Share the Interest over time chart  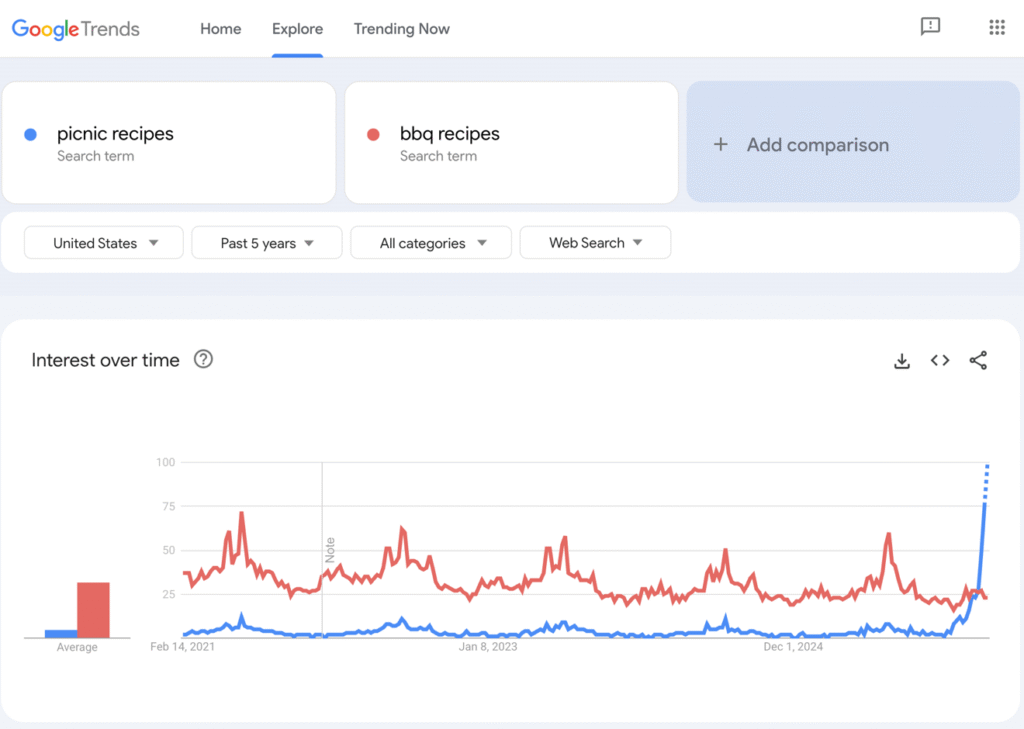[x=977, y=360]
